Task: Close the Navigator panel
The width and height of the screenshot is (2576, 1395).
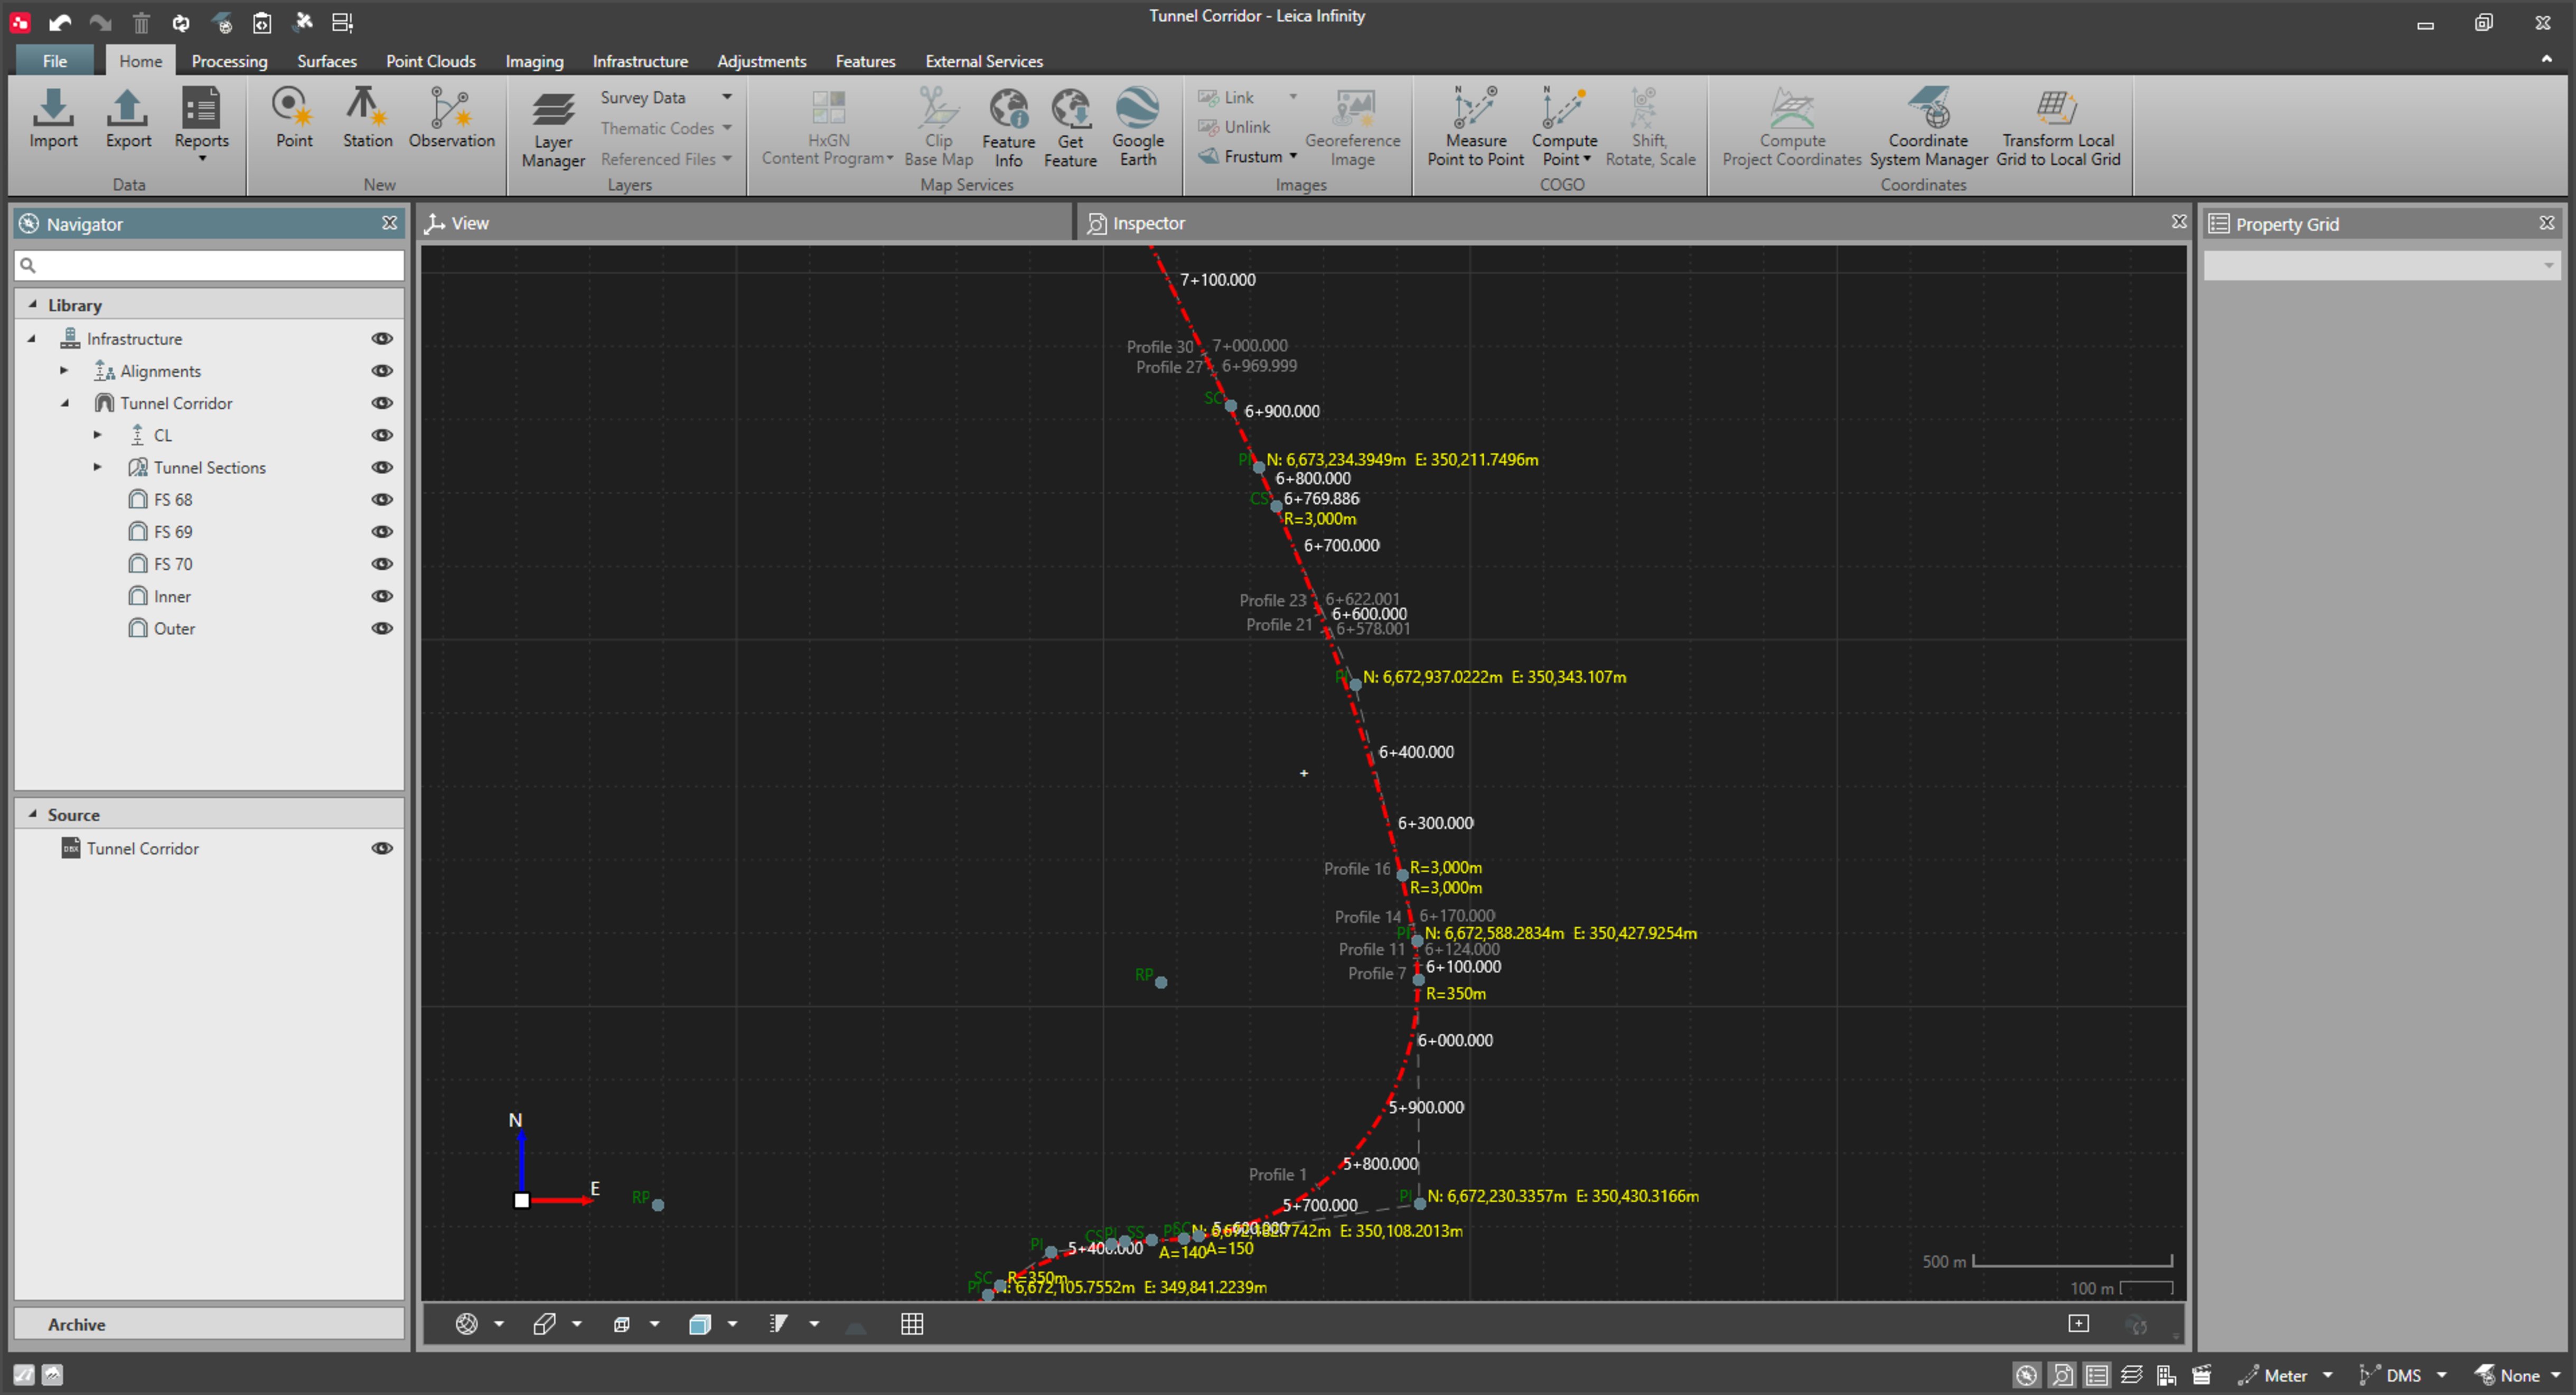Action: click(x=389, y=223)
